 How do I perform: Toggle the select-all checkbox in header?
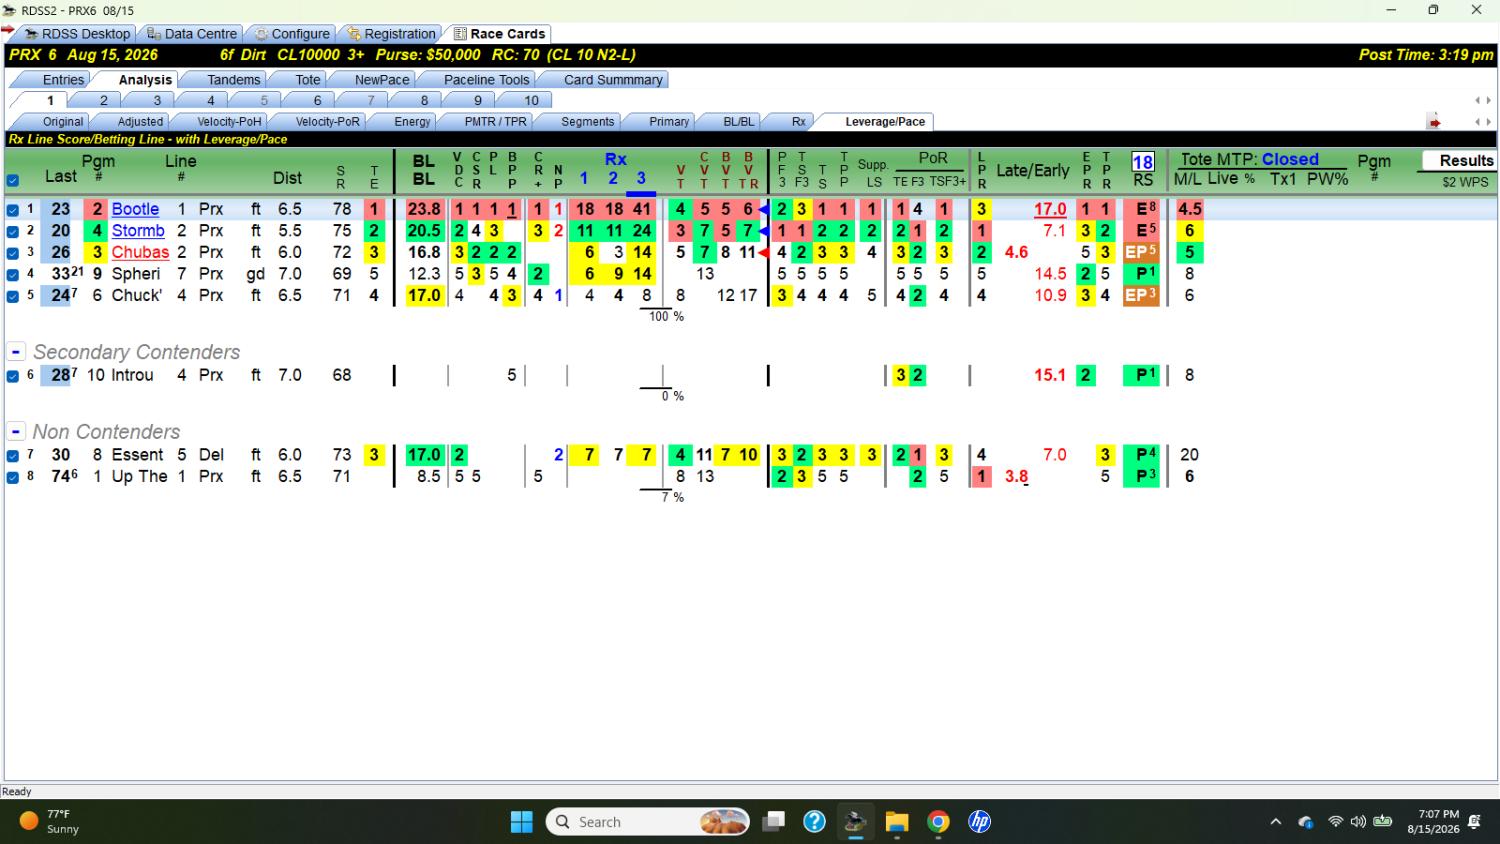click(x=13, y=181)
